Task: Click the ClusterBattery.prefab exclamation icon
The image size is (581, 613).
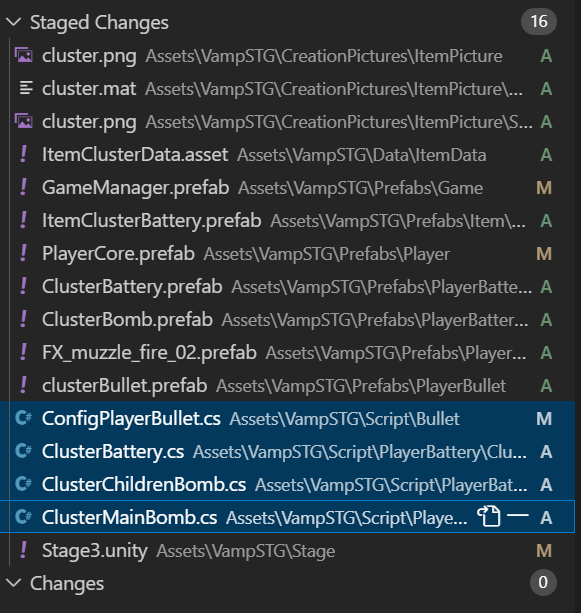Action: click(23, 286)
